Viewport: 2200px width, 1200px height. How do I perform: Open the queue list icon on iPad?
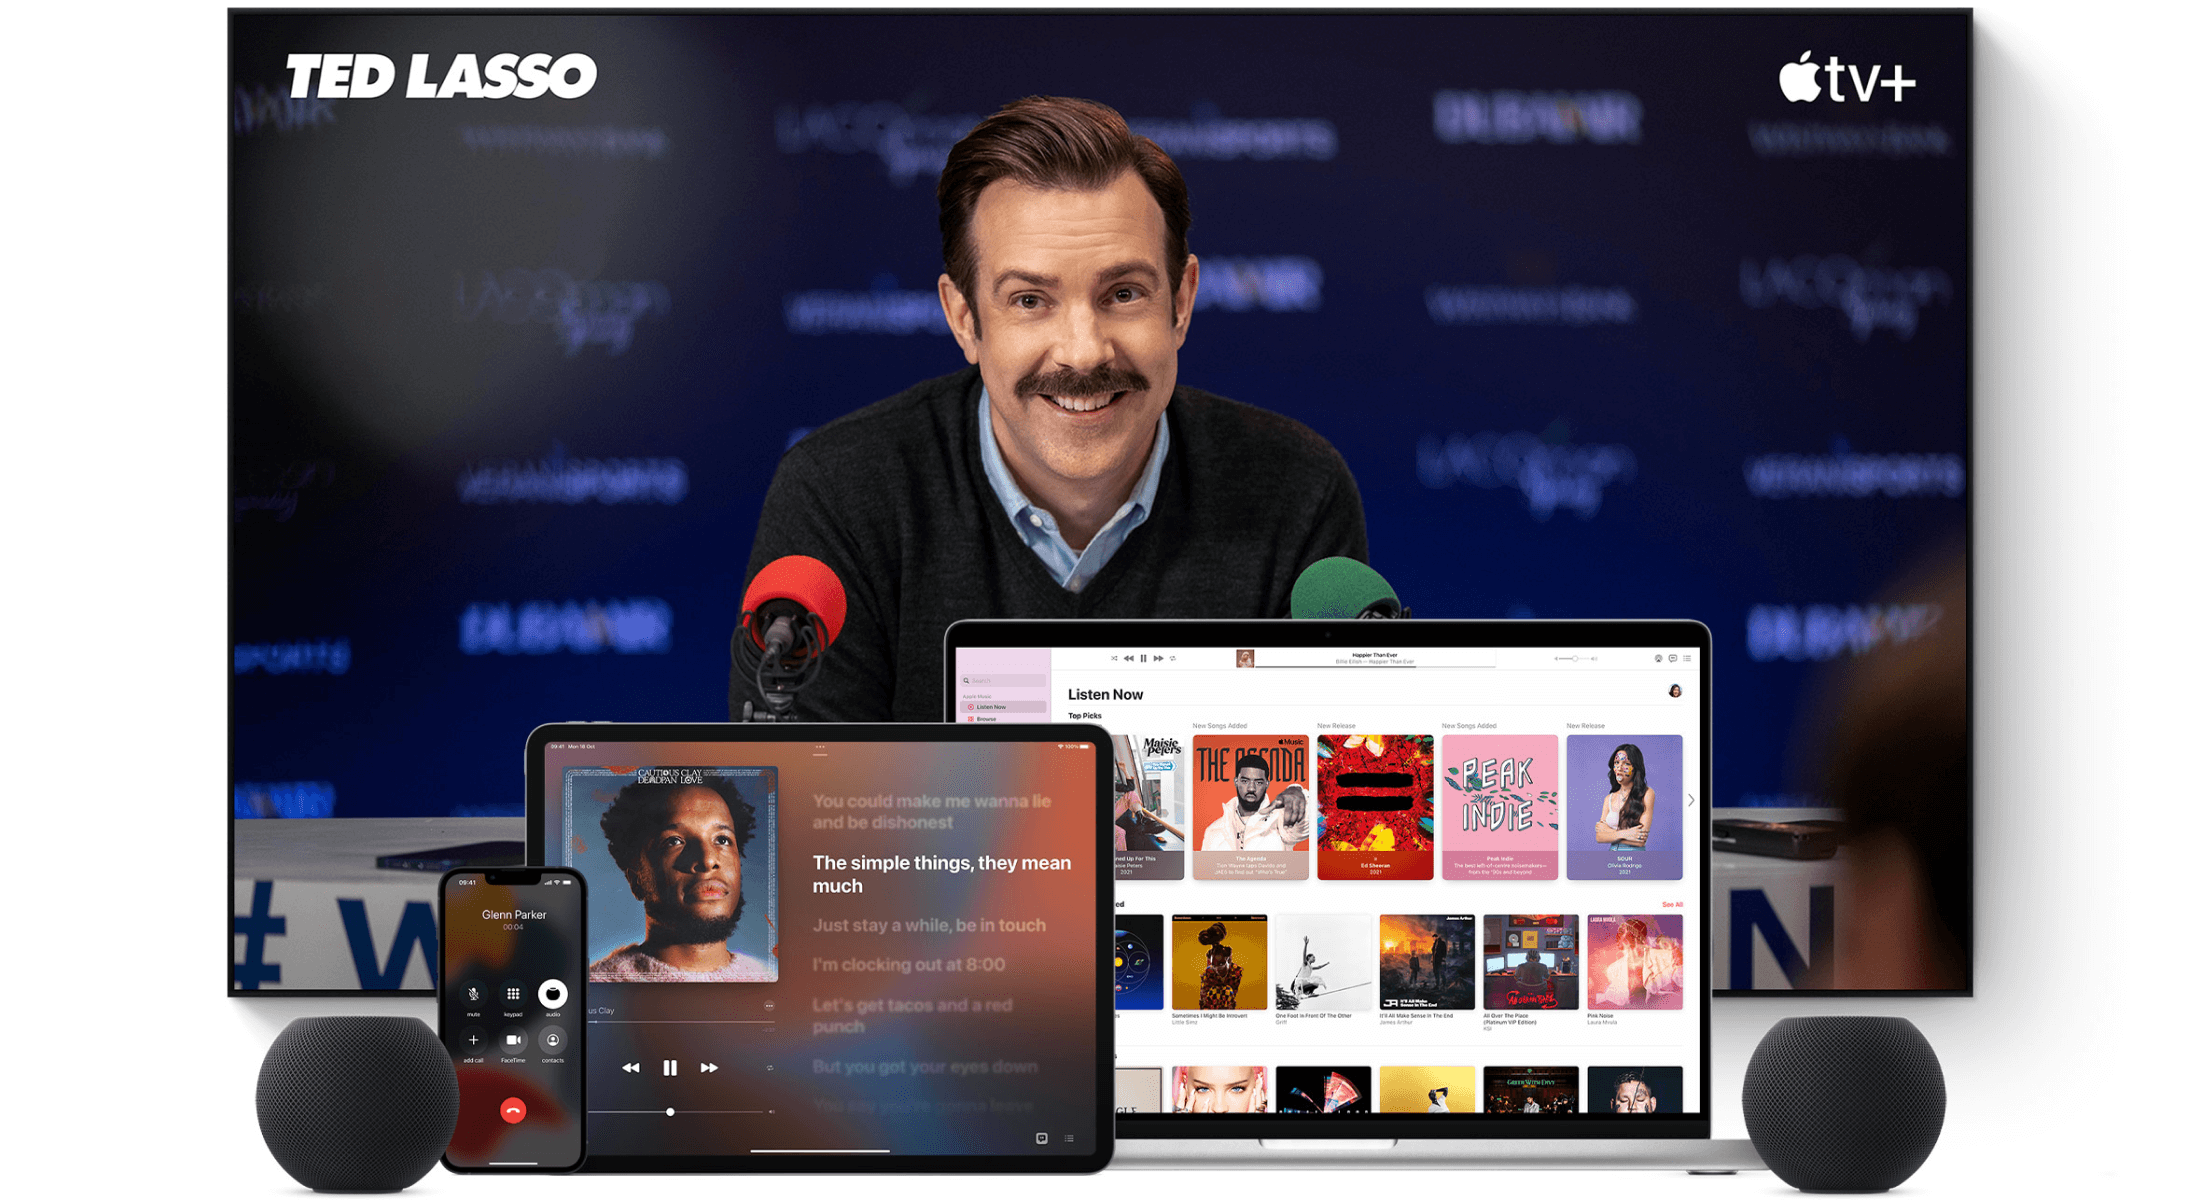tap(1069, 1138)
